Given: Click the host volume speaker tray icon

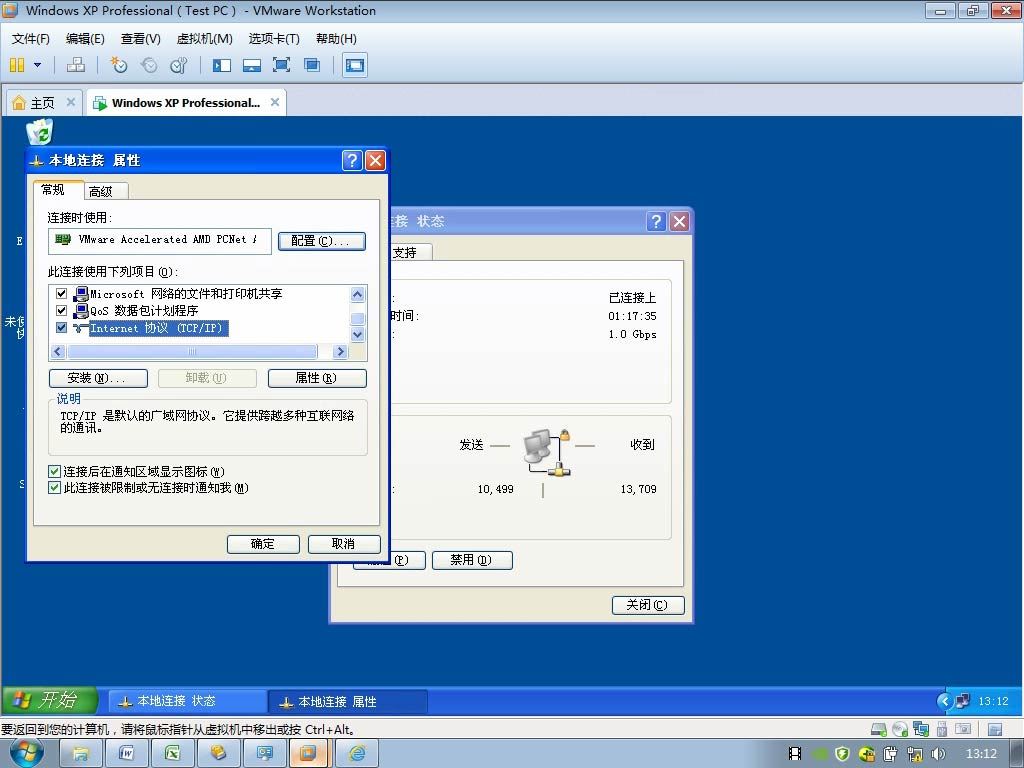Looking at the screenshot, I should point(938,754).
